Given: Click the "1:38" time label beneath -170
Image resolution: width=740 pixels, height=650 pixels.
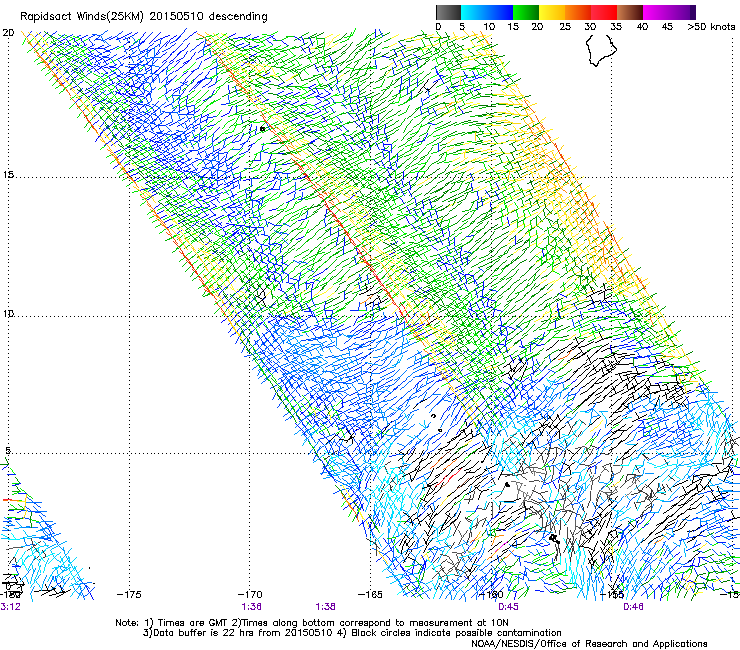Looking at the screenshot, I should click(x=252, y=607).
